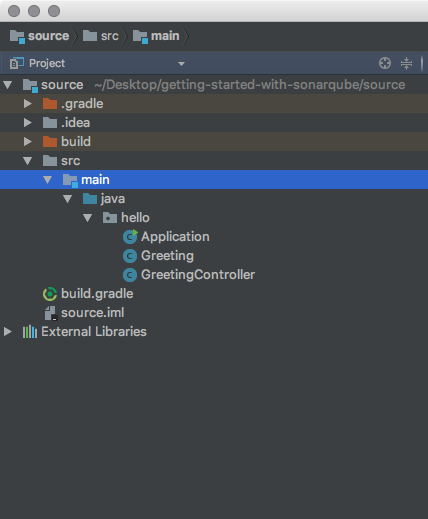The width and height of the screenshot is (428, 519).
Task: Click the Project panel view icon
Action: tap(17, 63)
